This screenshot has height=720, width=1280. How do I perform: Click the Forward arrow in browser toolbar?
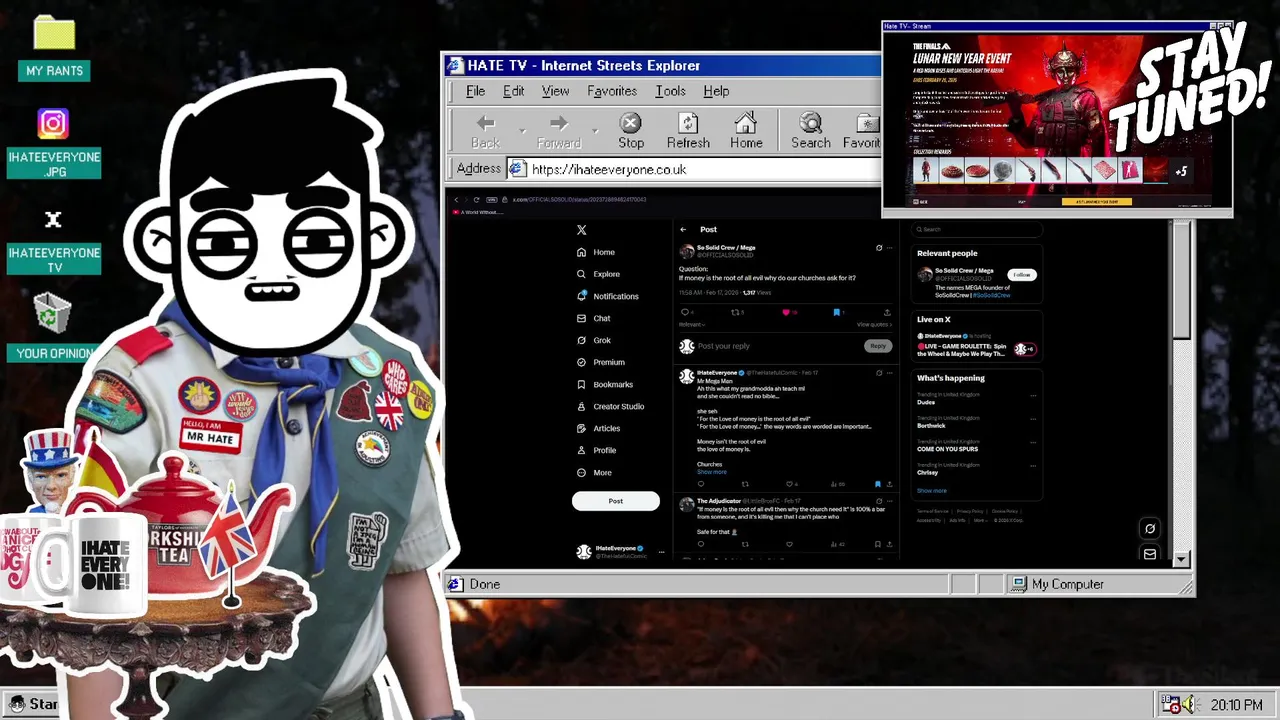[559, 123]
